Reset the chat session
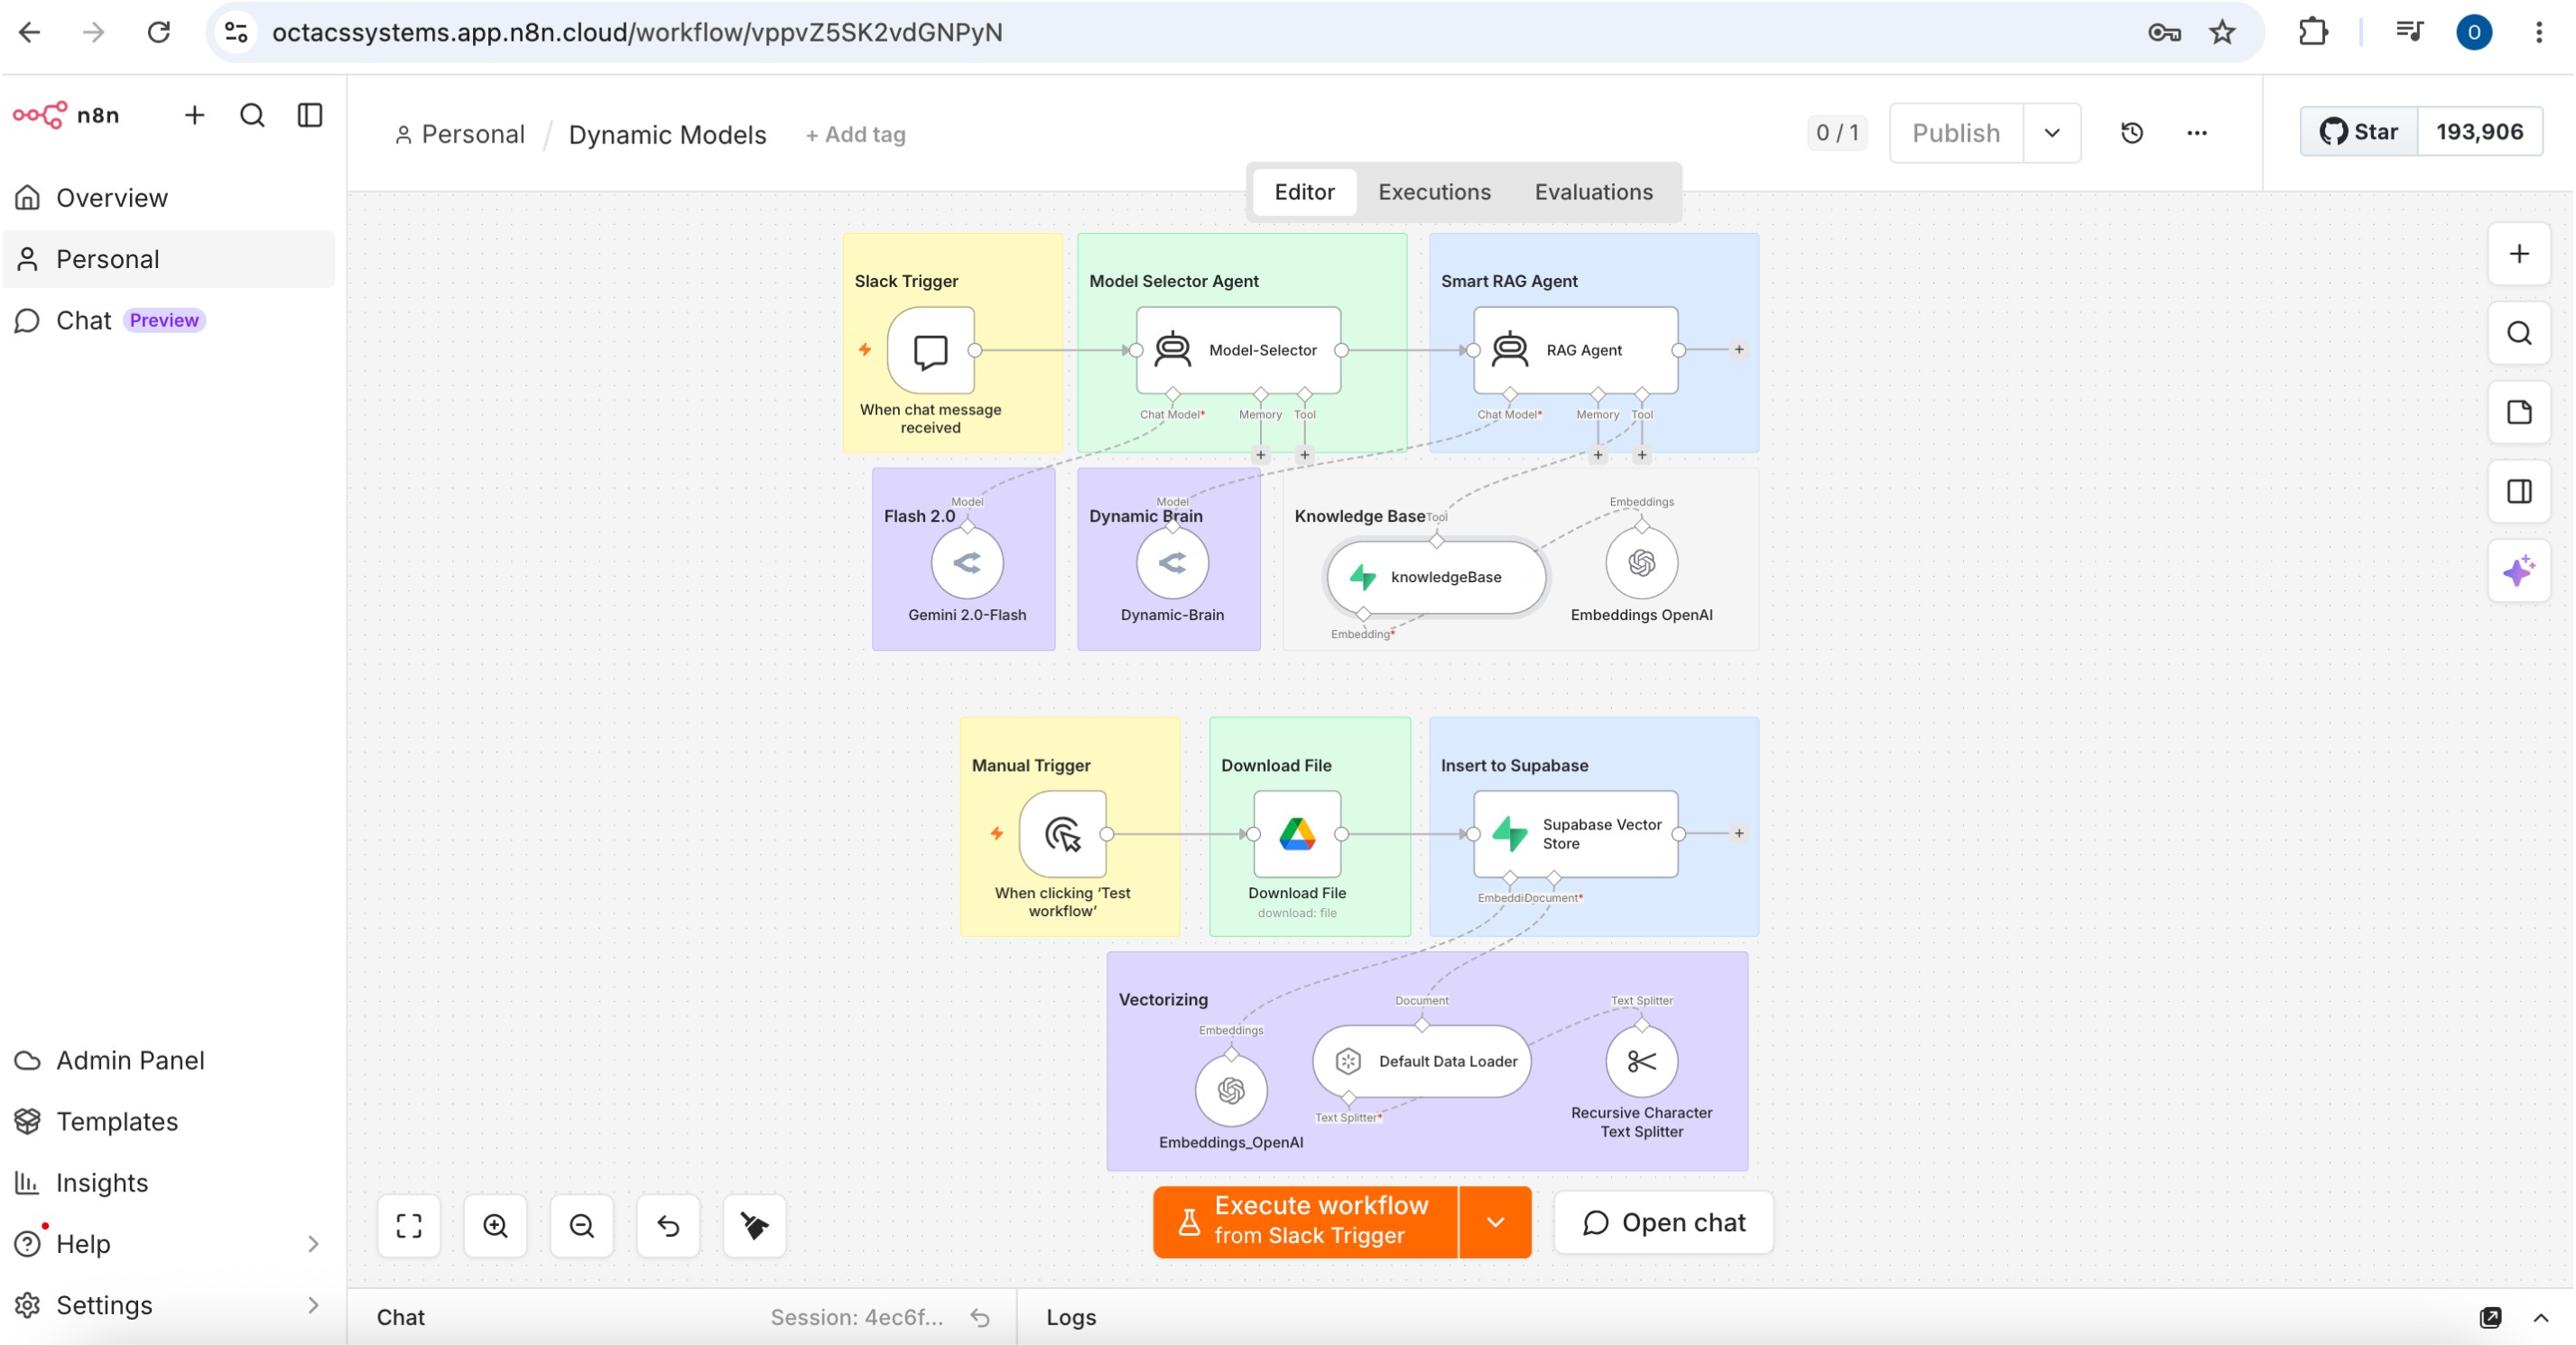Viewport: 2576px width, 1345px height. (980, 1318)
